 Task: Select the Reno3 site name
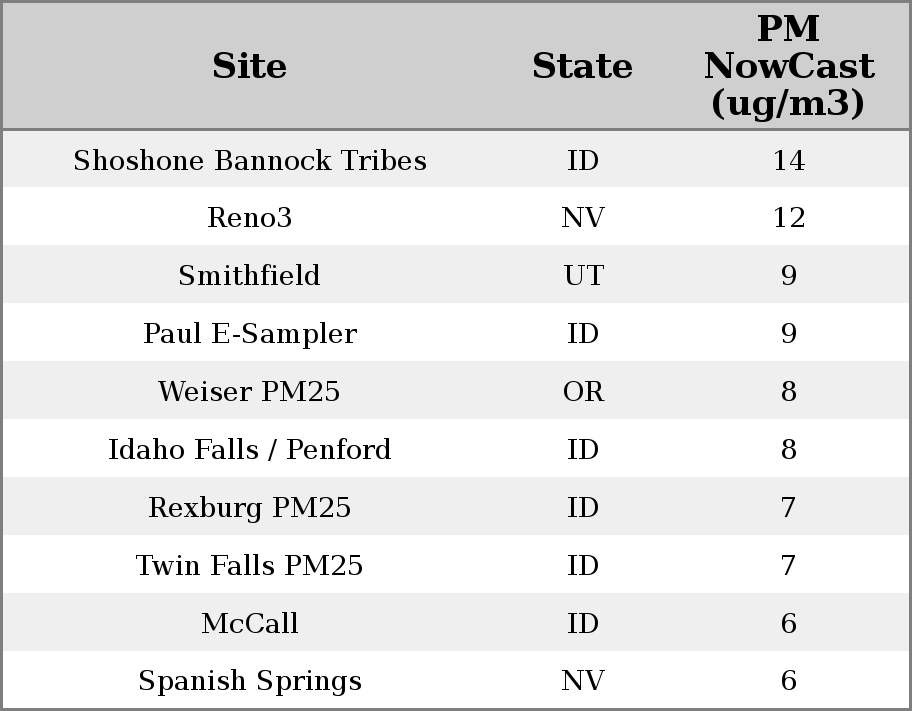coord(250,218)
